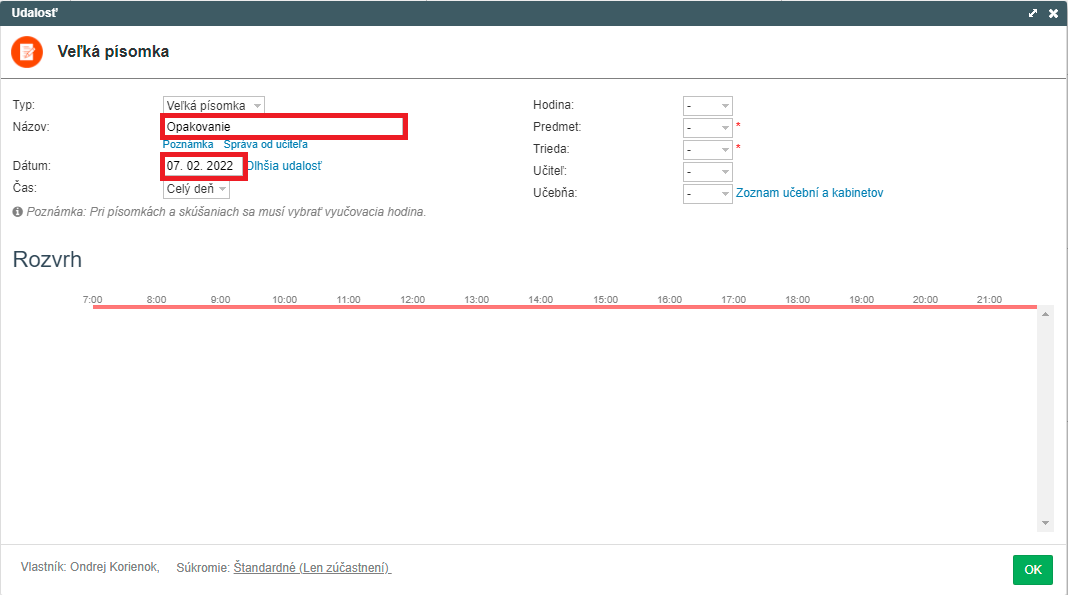Image resolution: width=1068 pixels, height=595 pixels.
Task: Click the info icon before Poznámka note
Action: (x=18, y=212)
